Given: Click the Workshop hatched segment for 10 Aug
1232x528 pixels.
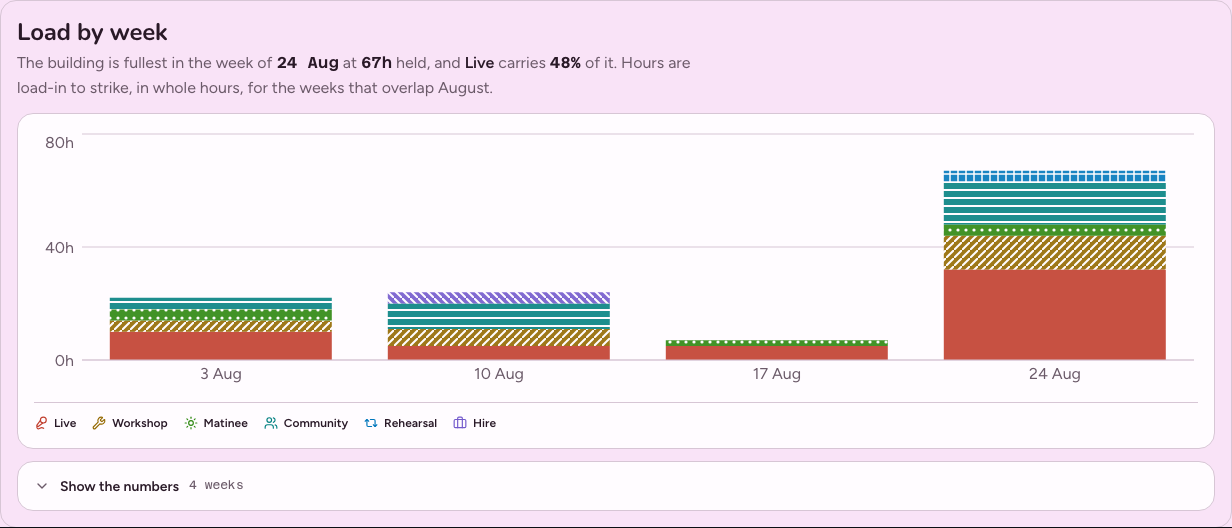Looking at the screenshot, I should [499, 338].
